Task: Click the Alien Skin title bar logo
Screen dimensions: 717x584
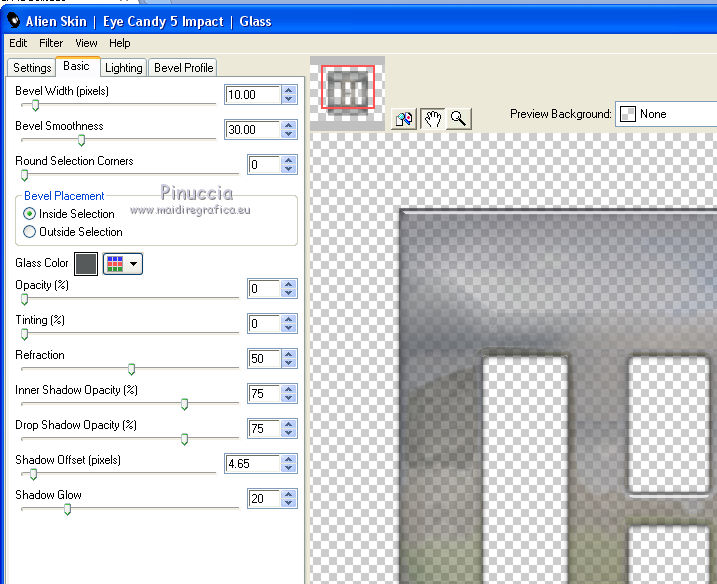Action: [x=13, y=21]
